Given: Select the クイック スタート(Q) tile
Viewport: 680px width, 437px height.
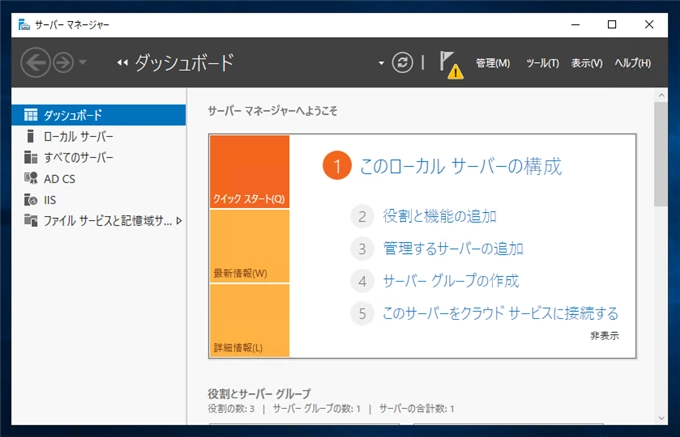Looking at the screenshot, I should [249, 172].
